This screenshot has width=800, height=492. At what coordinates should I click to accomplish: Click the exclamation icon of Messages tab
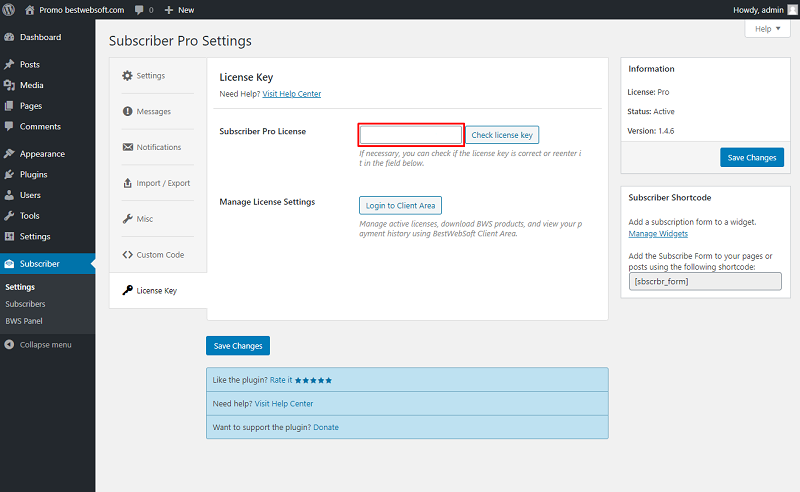pyautogui.click(x=127, y=111)
